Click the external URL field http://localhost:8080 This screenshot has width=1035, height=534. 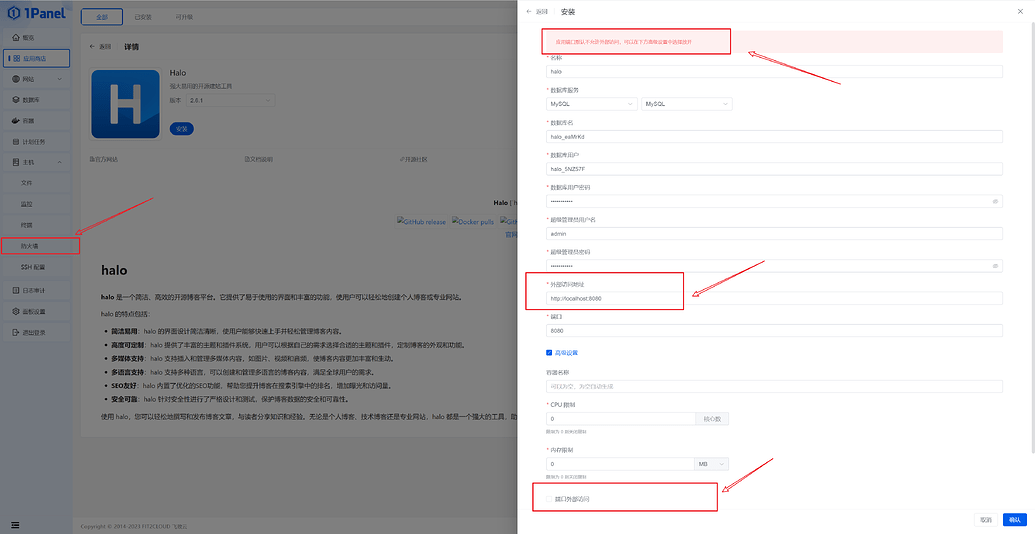pyautogui.click(x=774, y=298)
